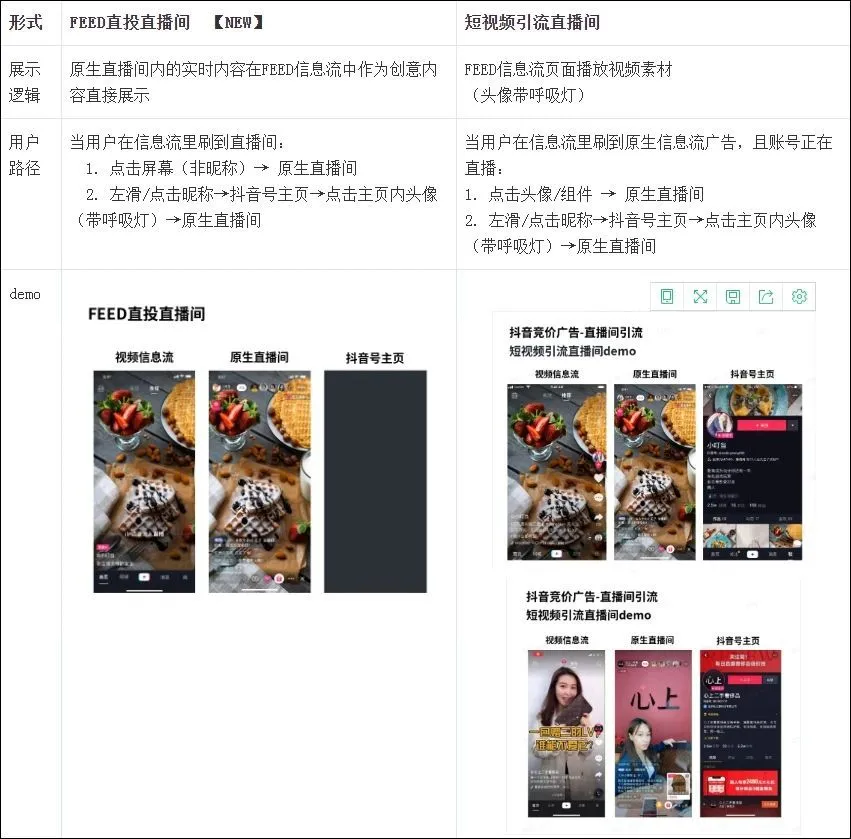Screen dimensions: 851x839
Task: Open the comment bubble icon on the feed video
Action: tap(598, 497)
